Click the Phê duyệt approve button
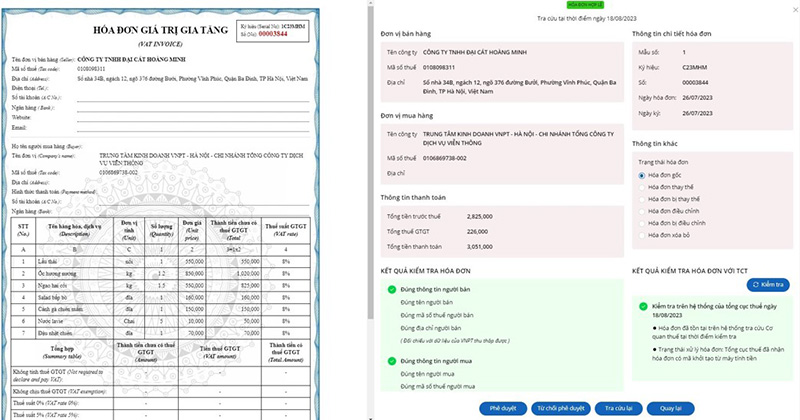The image size is (800, 420). [503, 408]
